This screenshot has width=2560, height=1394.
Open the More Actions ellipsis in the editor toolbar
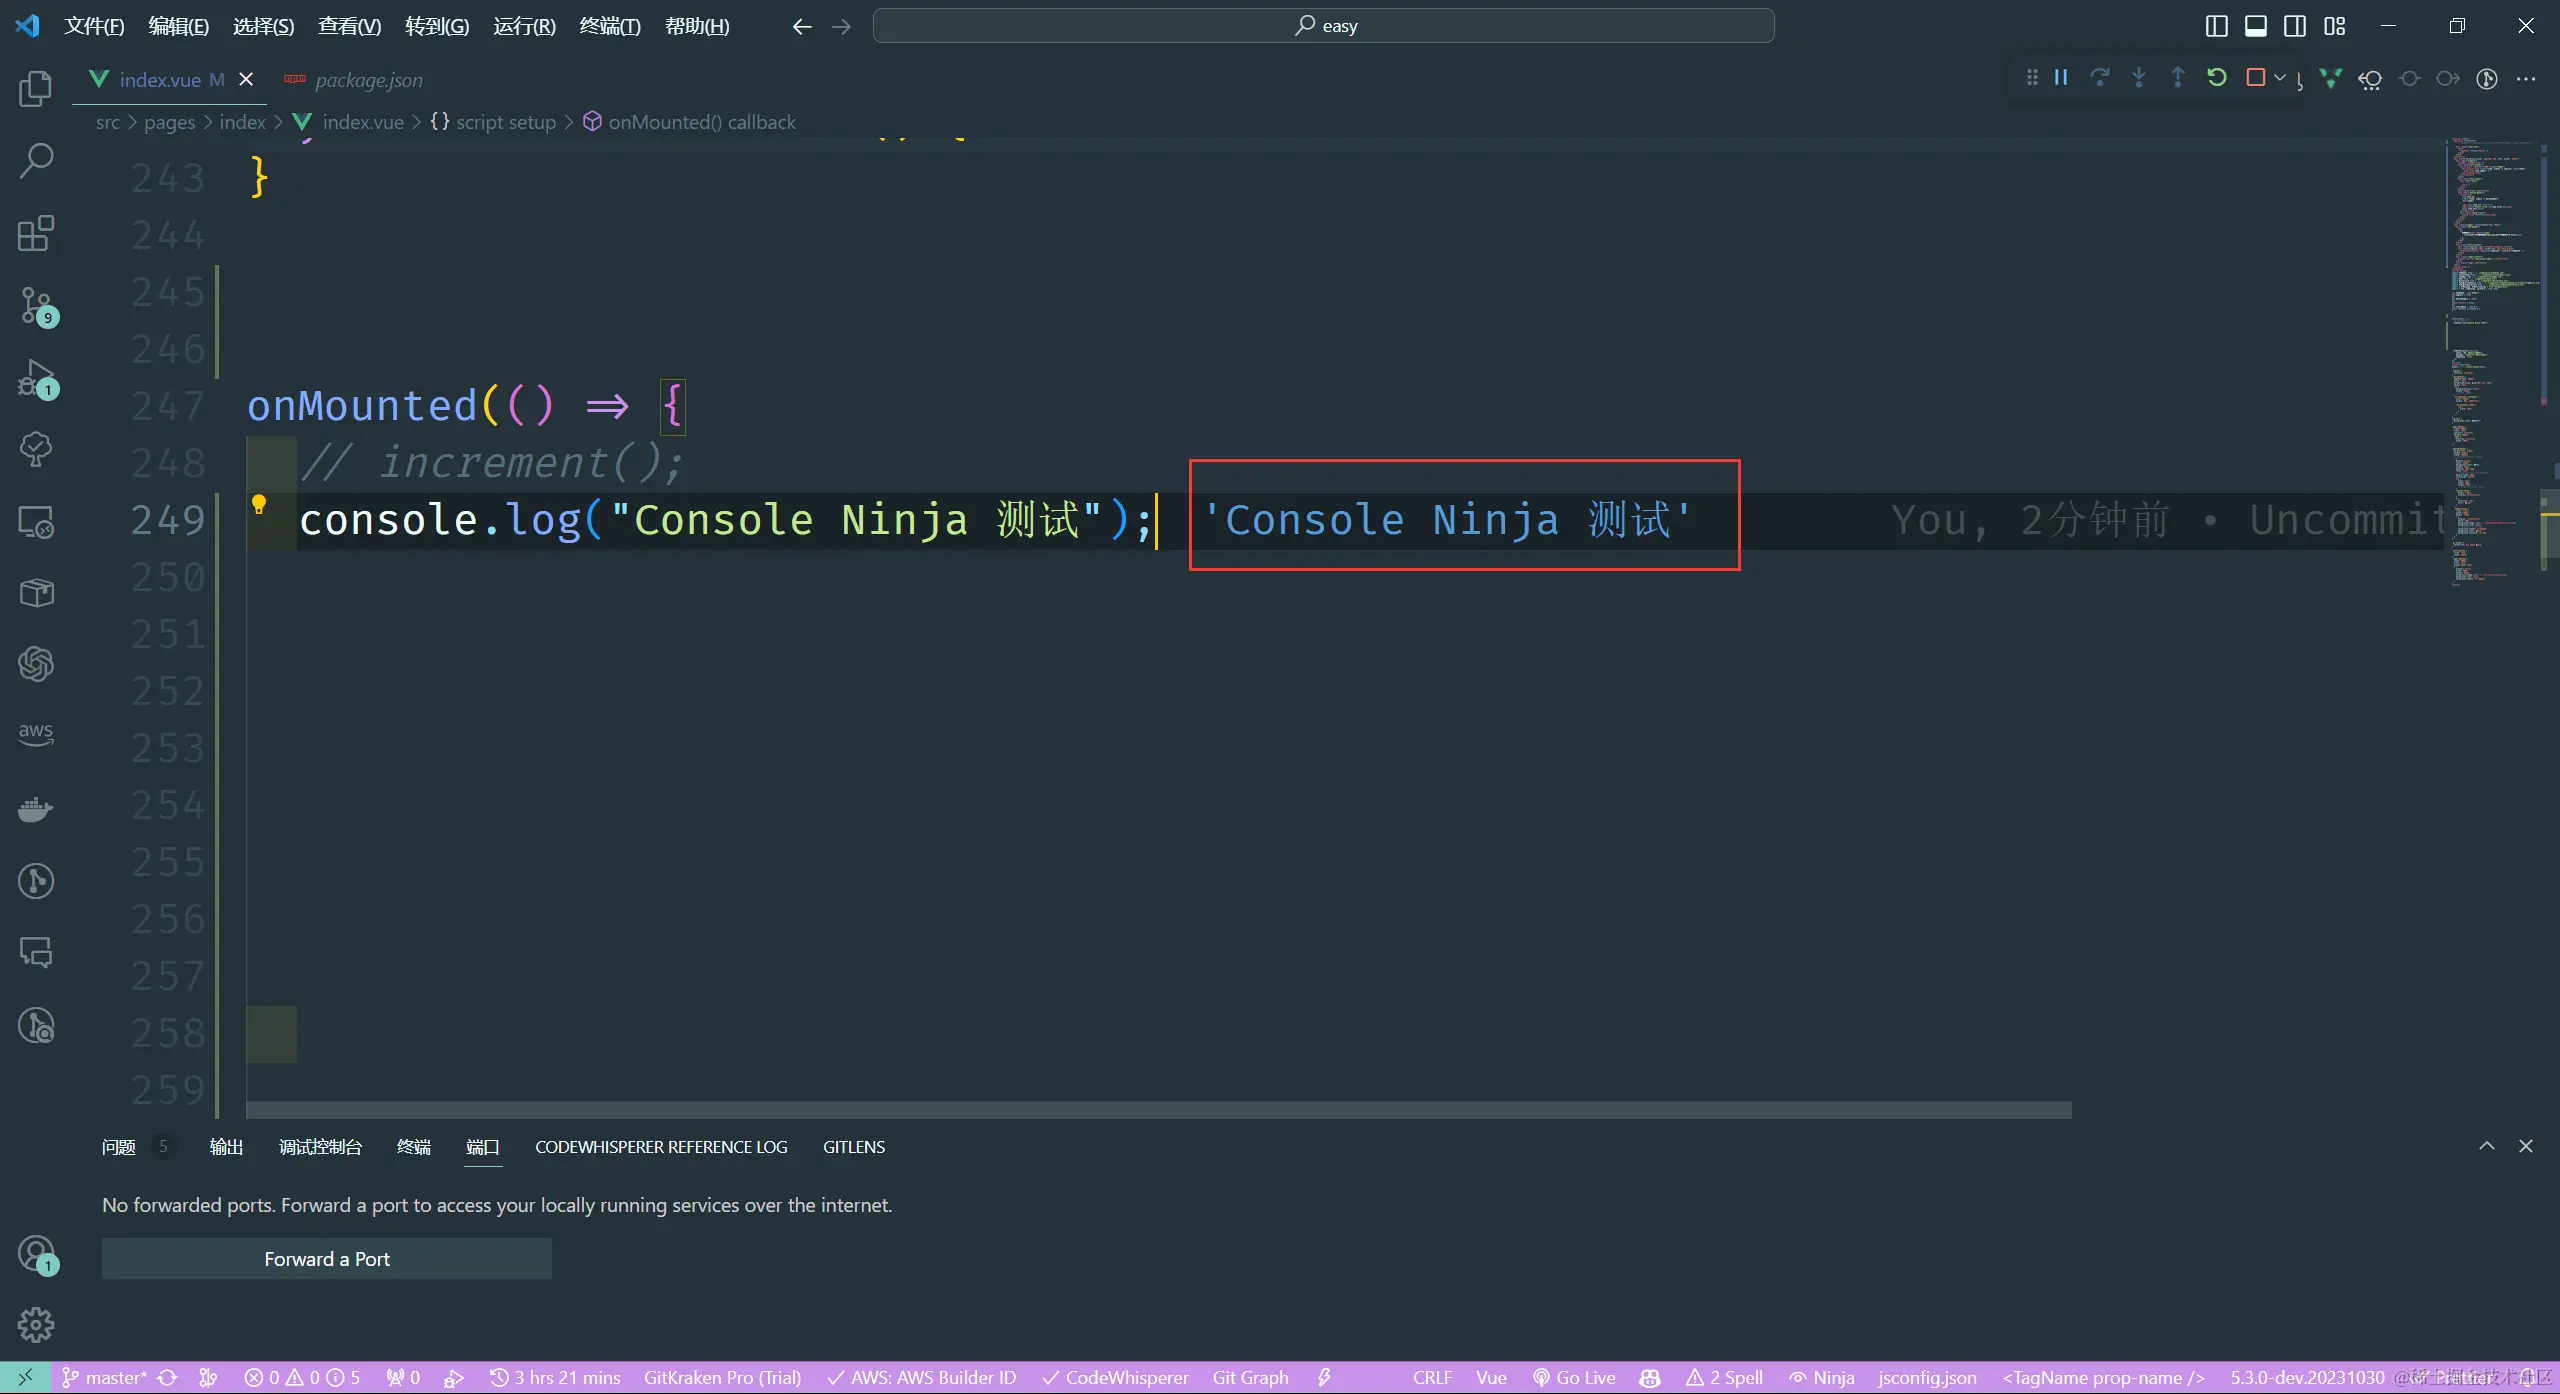click(2526, 79)
